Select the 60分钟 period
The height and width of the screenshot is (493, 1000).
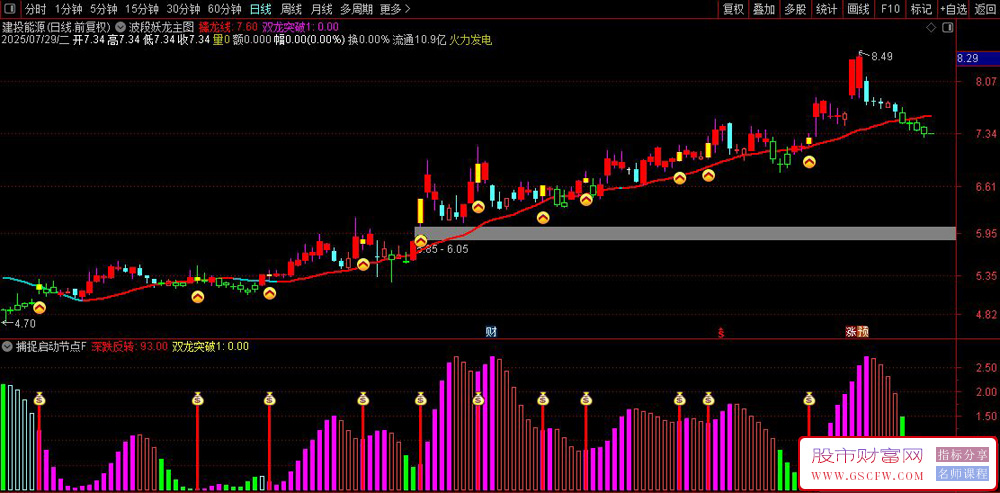click(x=224, y=10)
